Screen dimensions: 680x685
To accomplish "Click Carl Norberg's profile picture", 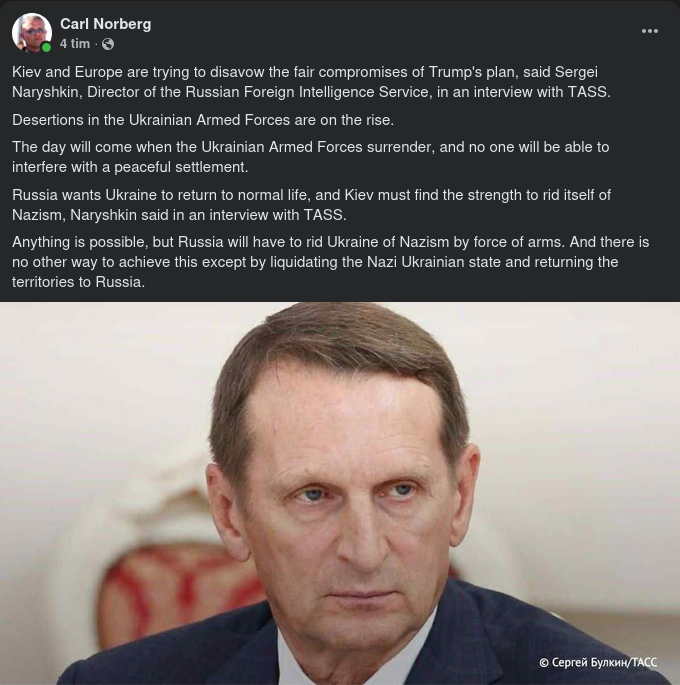I will [x=31, y=32].
